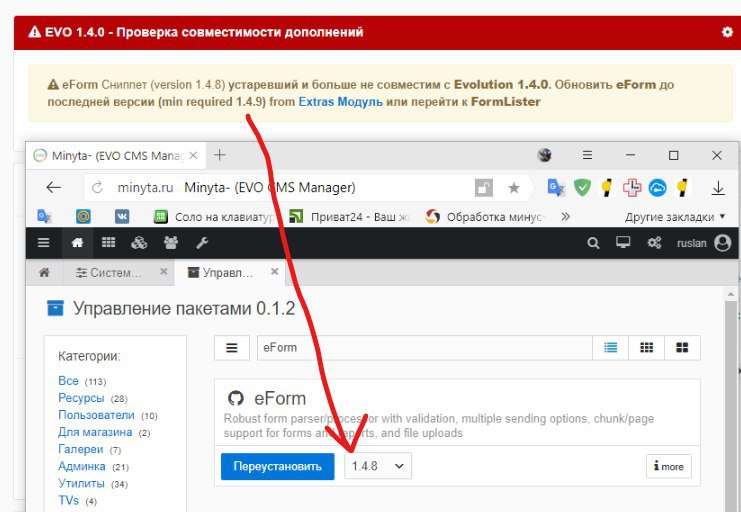Open the Приват24 bookmark

[350, 217]
